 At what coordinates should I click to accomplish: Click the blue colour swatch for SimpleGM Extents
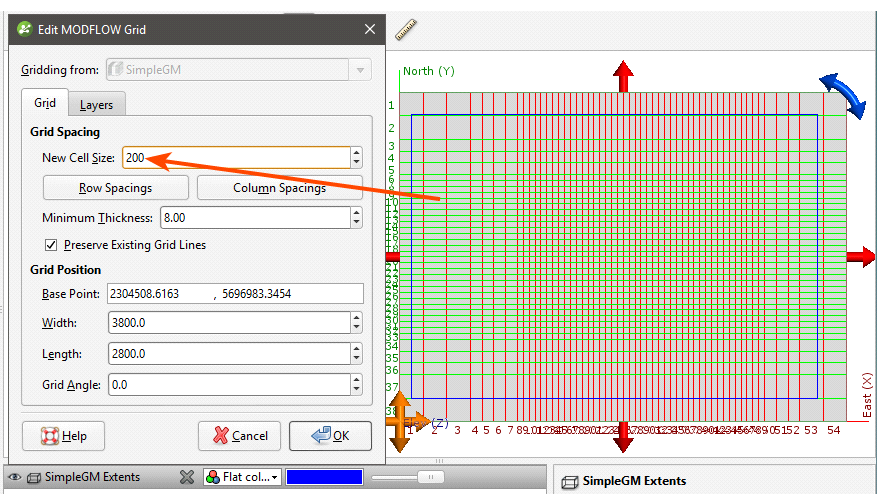pos(325,477)
